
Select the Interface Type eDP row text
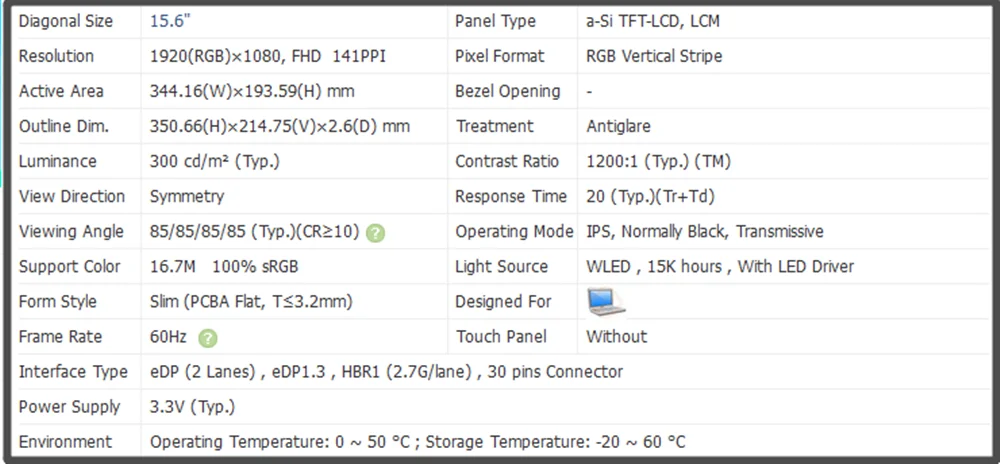386,372
